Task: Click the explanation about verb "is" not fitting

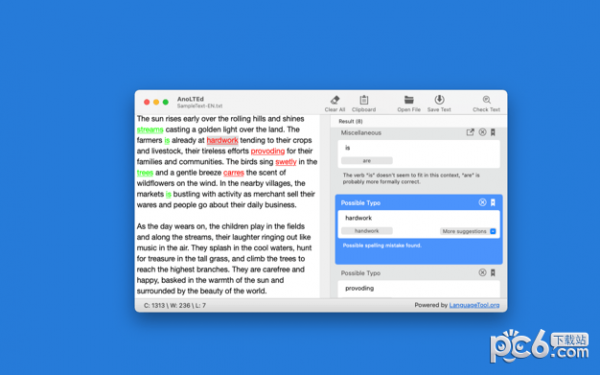Action: point(411,178)
